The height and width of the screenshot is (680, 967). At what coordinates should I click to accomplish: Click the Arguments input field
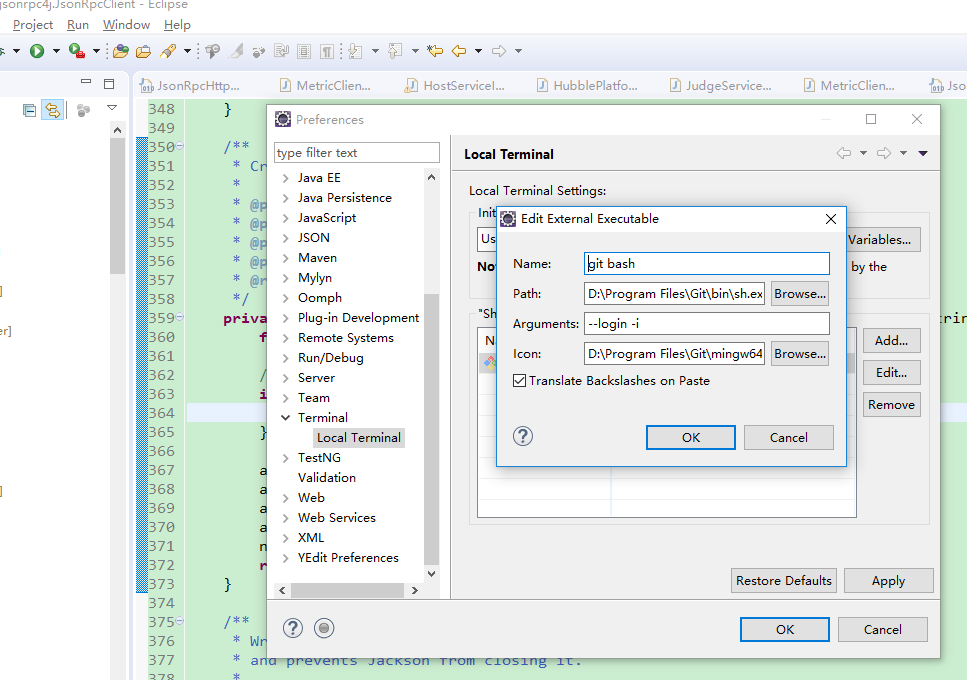(x=706, y=324)
